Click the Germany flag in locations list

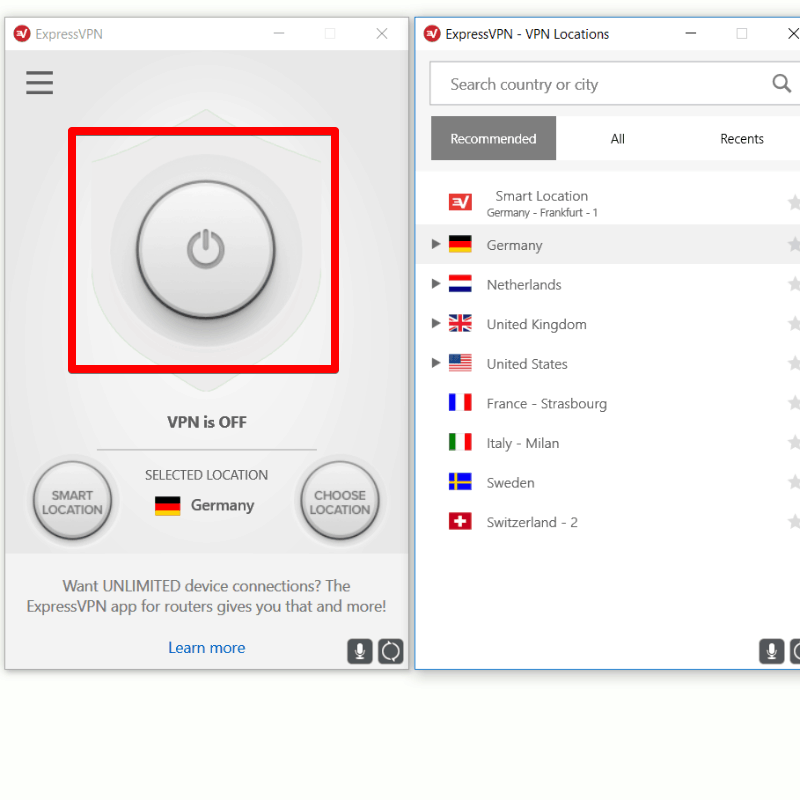coord(460,244)
